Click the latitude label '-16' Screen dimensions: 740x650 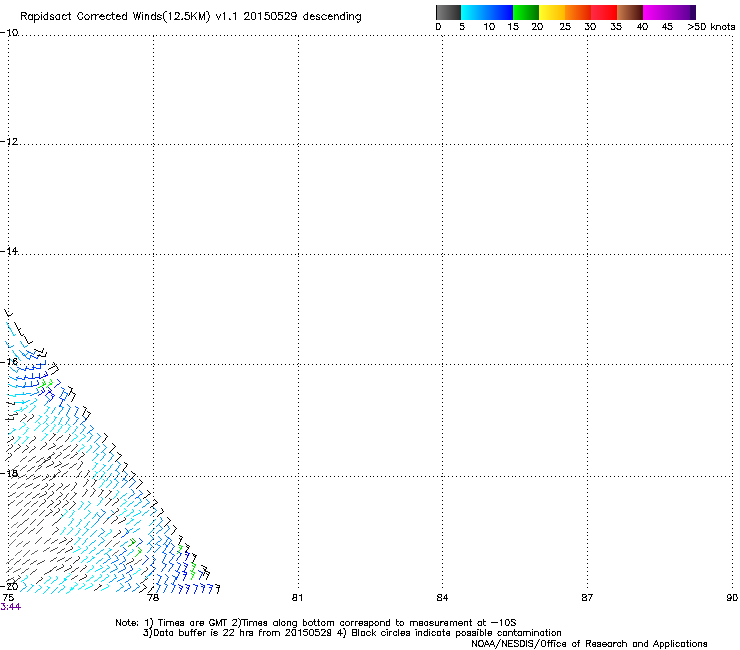tap(9, 362)
